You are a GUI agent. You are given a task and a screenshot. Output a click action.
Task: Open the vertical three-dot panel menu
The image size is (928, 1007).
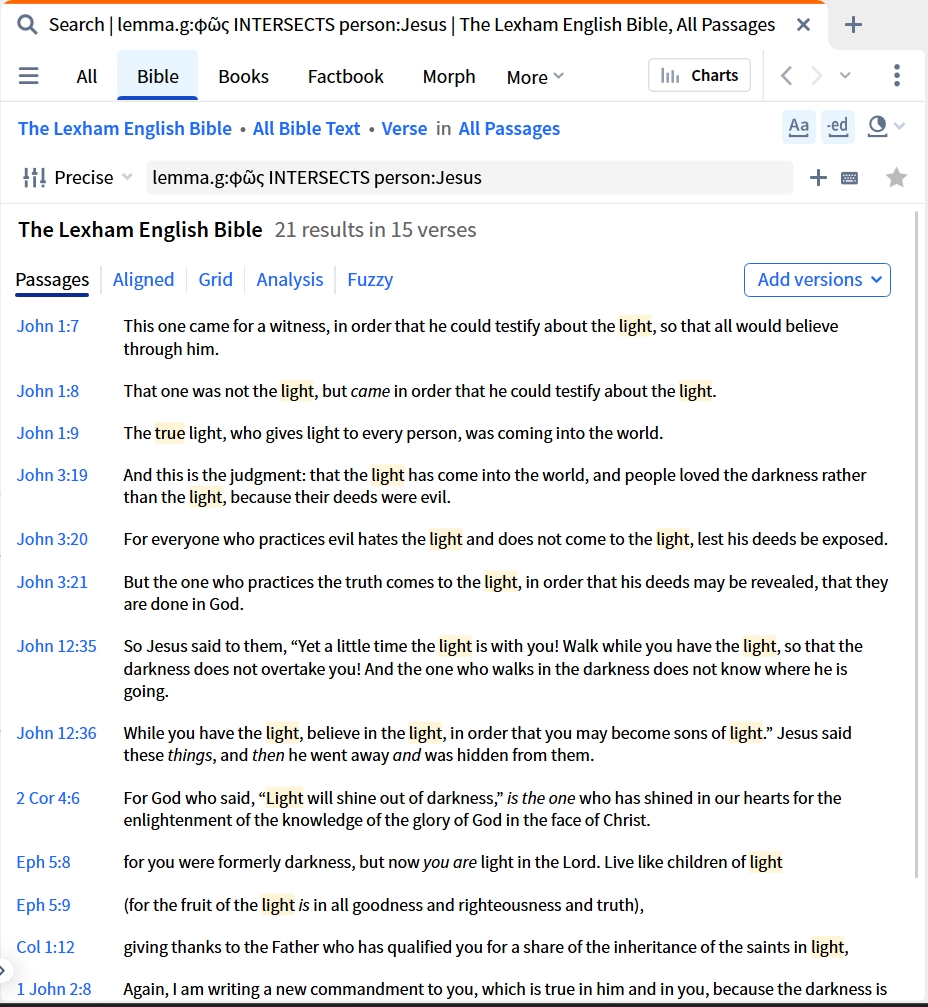click(x=897, y=76)
